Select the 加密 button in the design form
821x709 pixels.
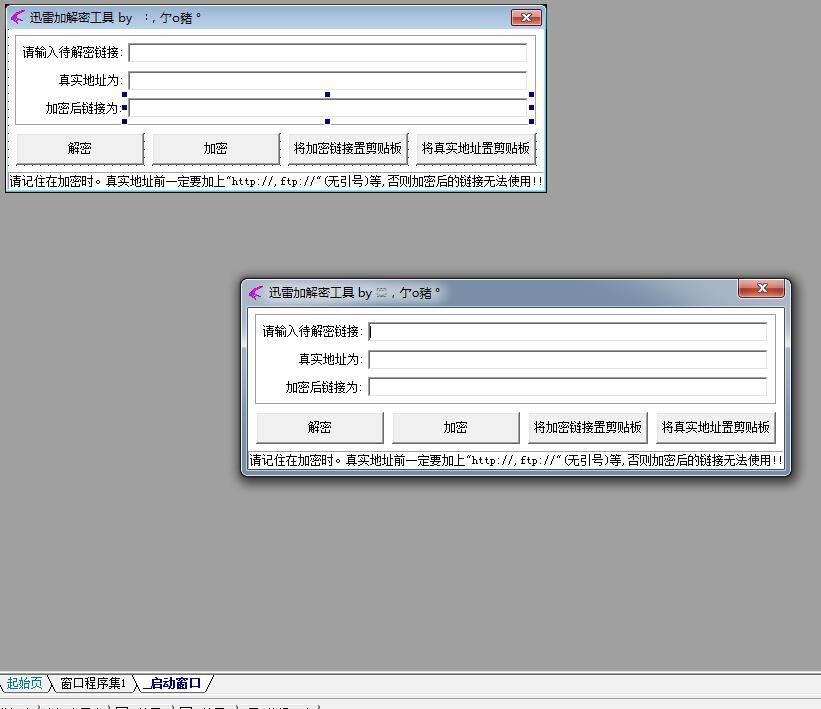[x=216, y=149]
